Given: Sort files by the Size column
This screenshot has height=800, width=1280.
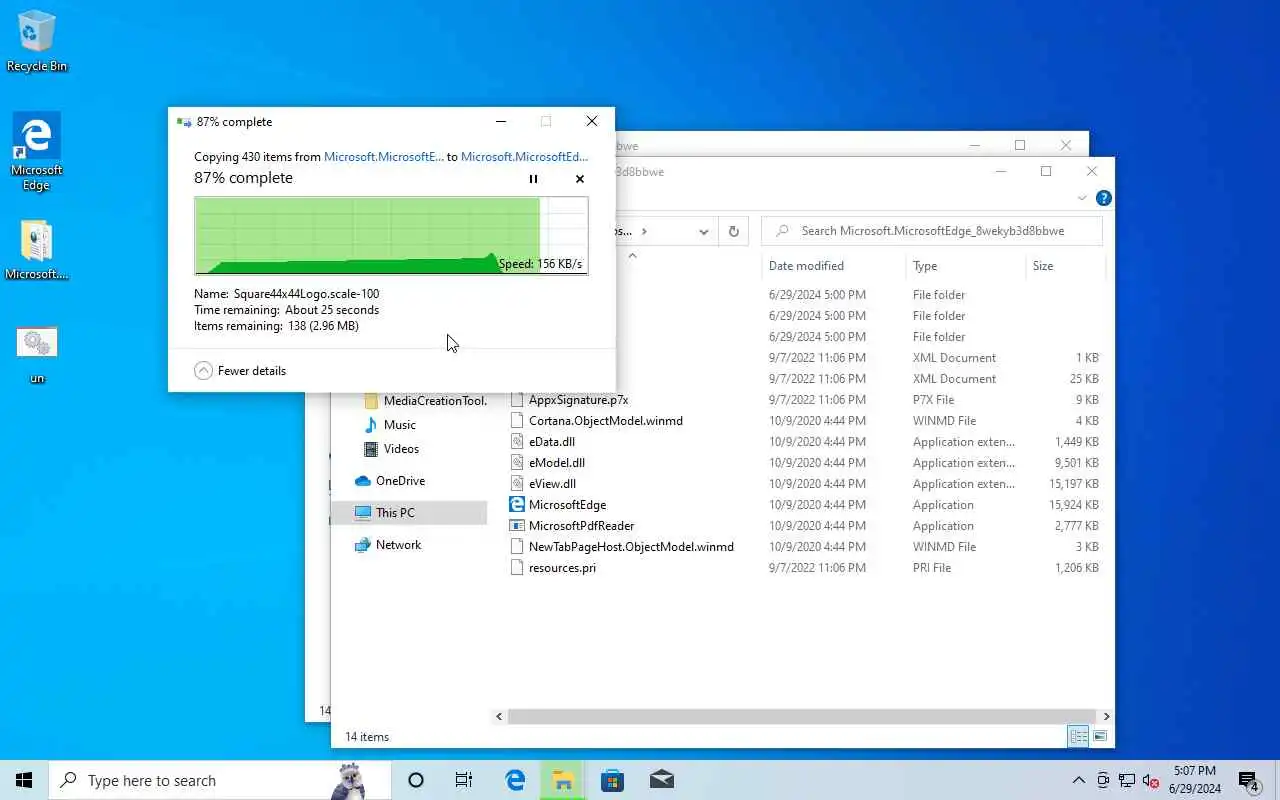Looking at the screenshot, I should 1064,266.
